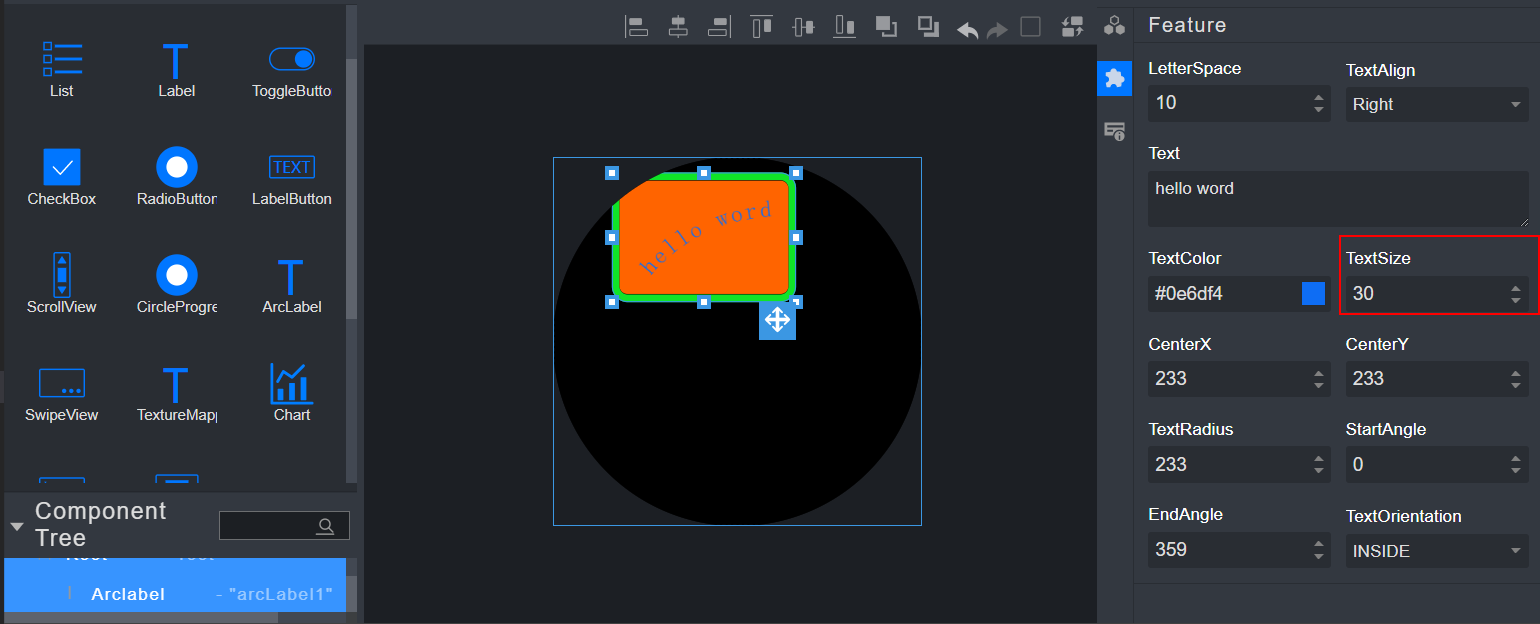Open the hexagon cluster side tab

pyautogui.click(x=1114, y=25)
